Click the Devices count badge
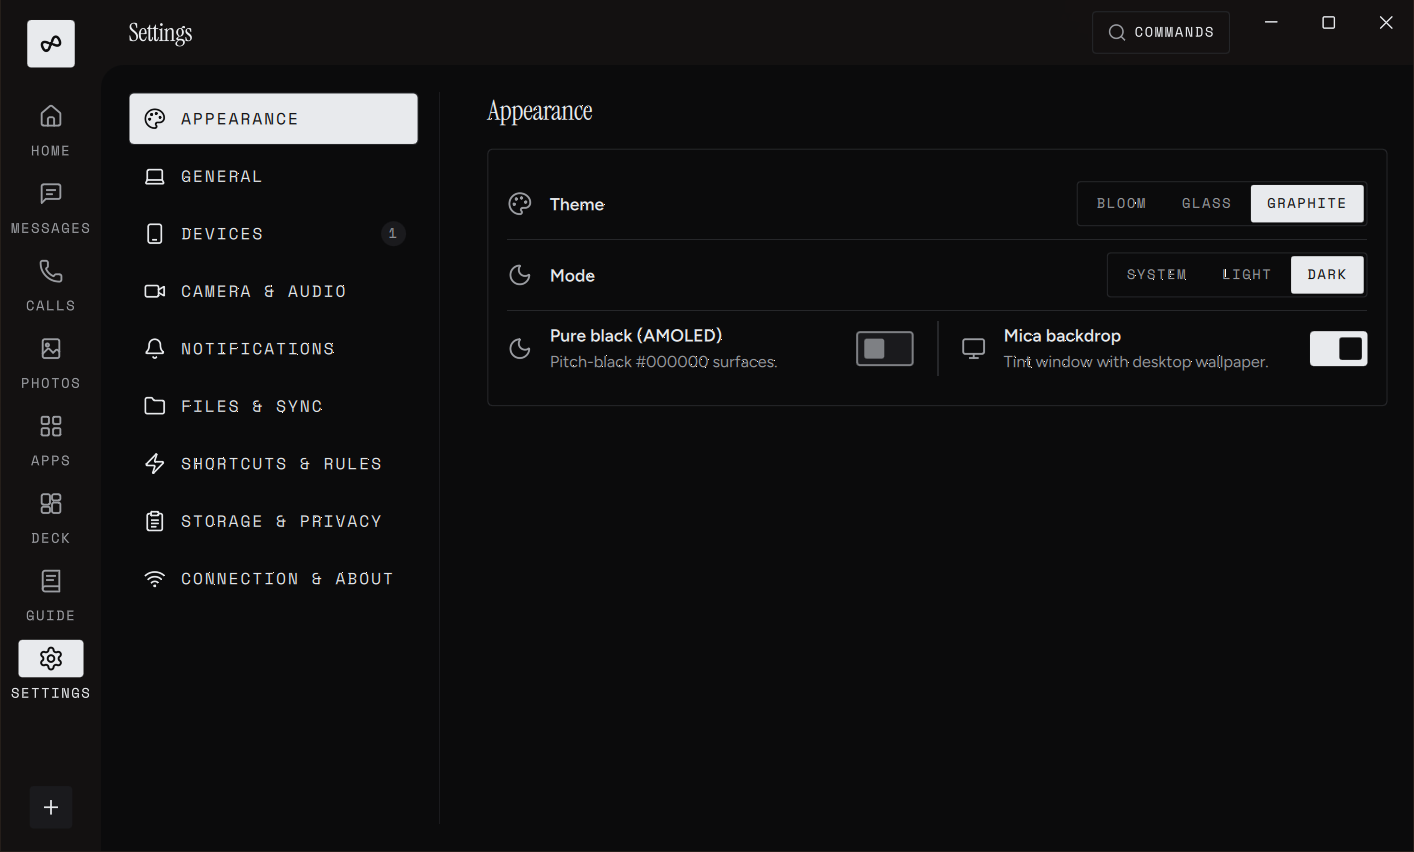Screen dimensions: 1414x852 click(x=392, y=234)
